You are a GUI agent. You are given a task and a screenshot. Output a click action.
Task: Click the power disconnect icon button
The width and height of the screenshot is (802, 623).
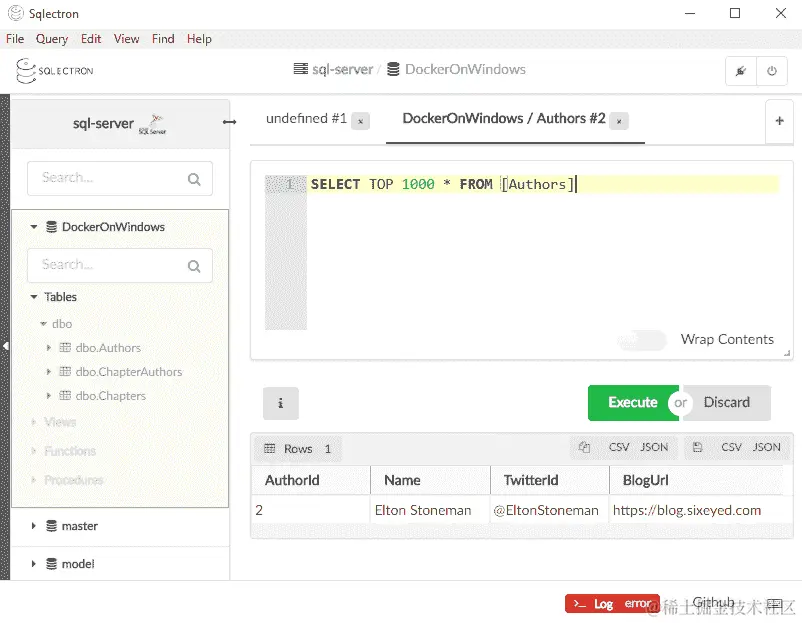[772, 71]
